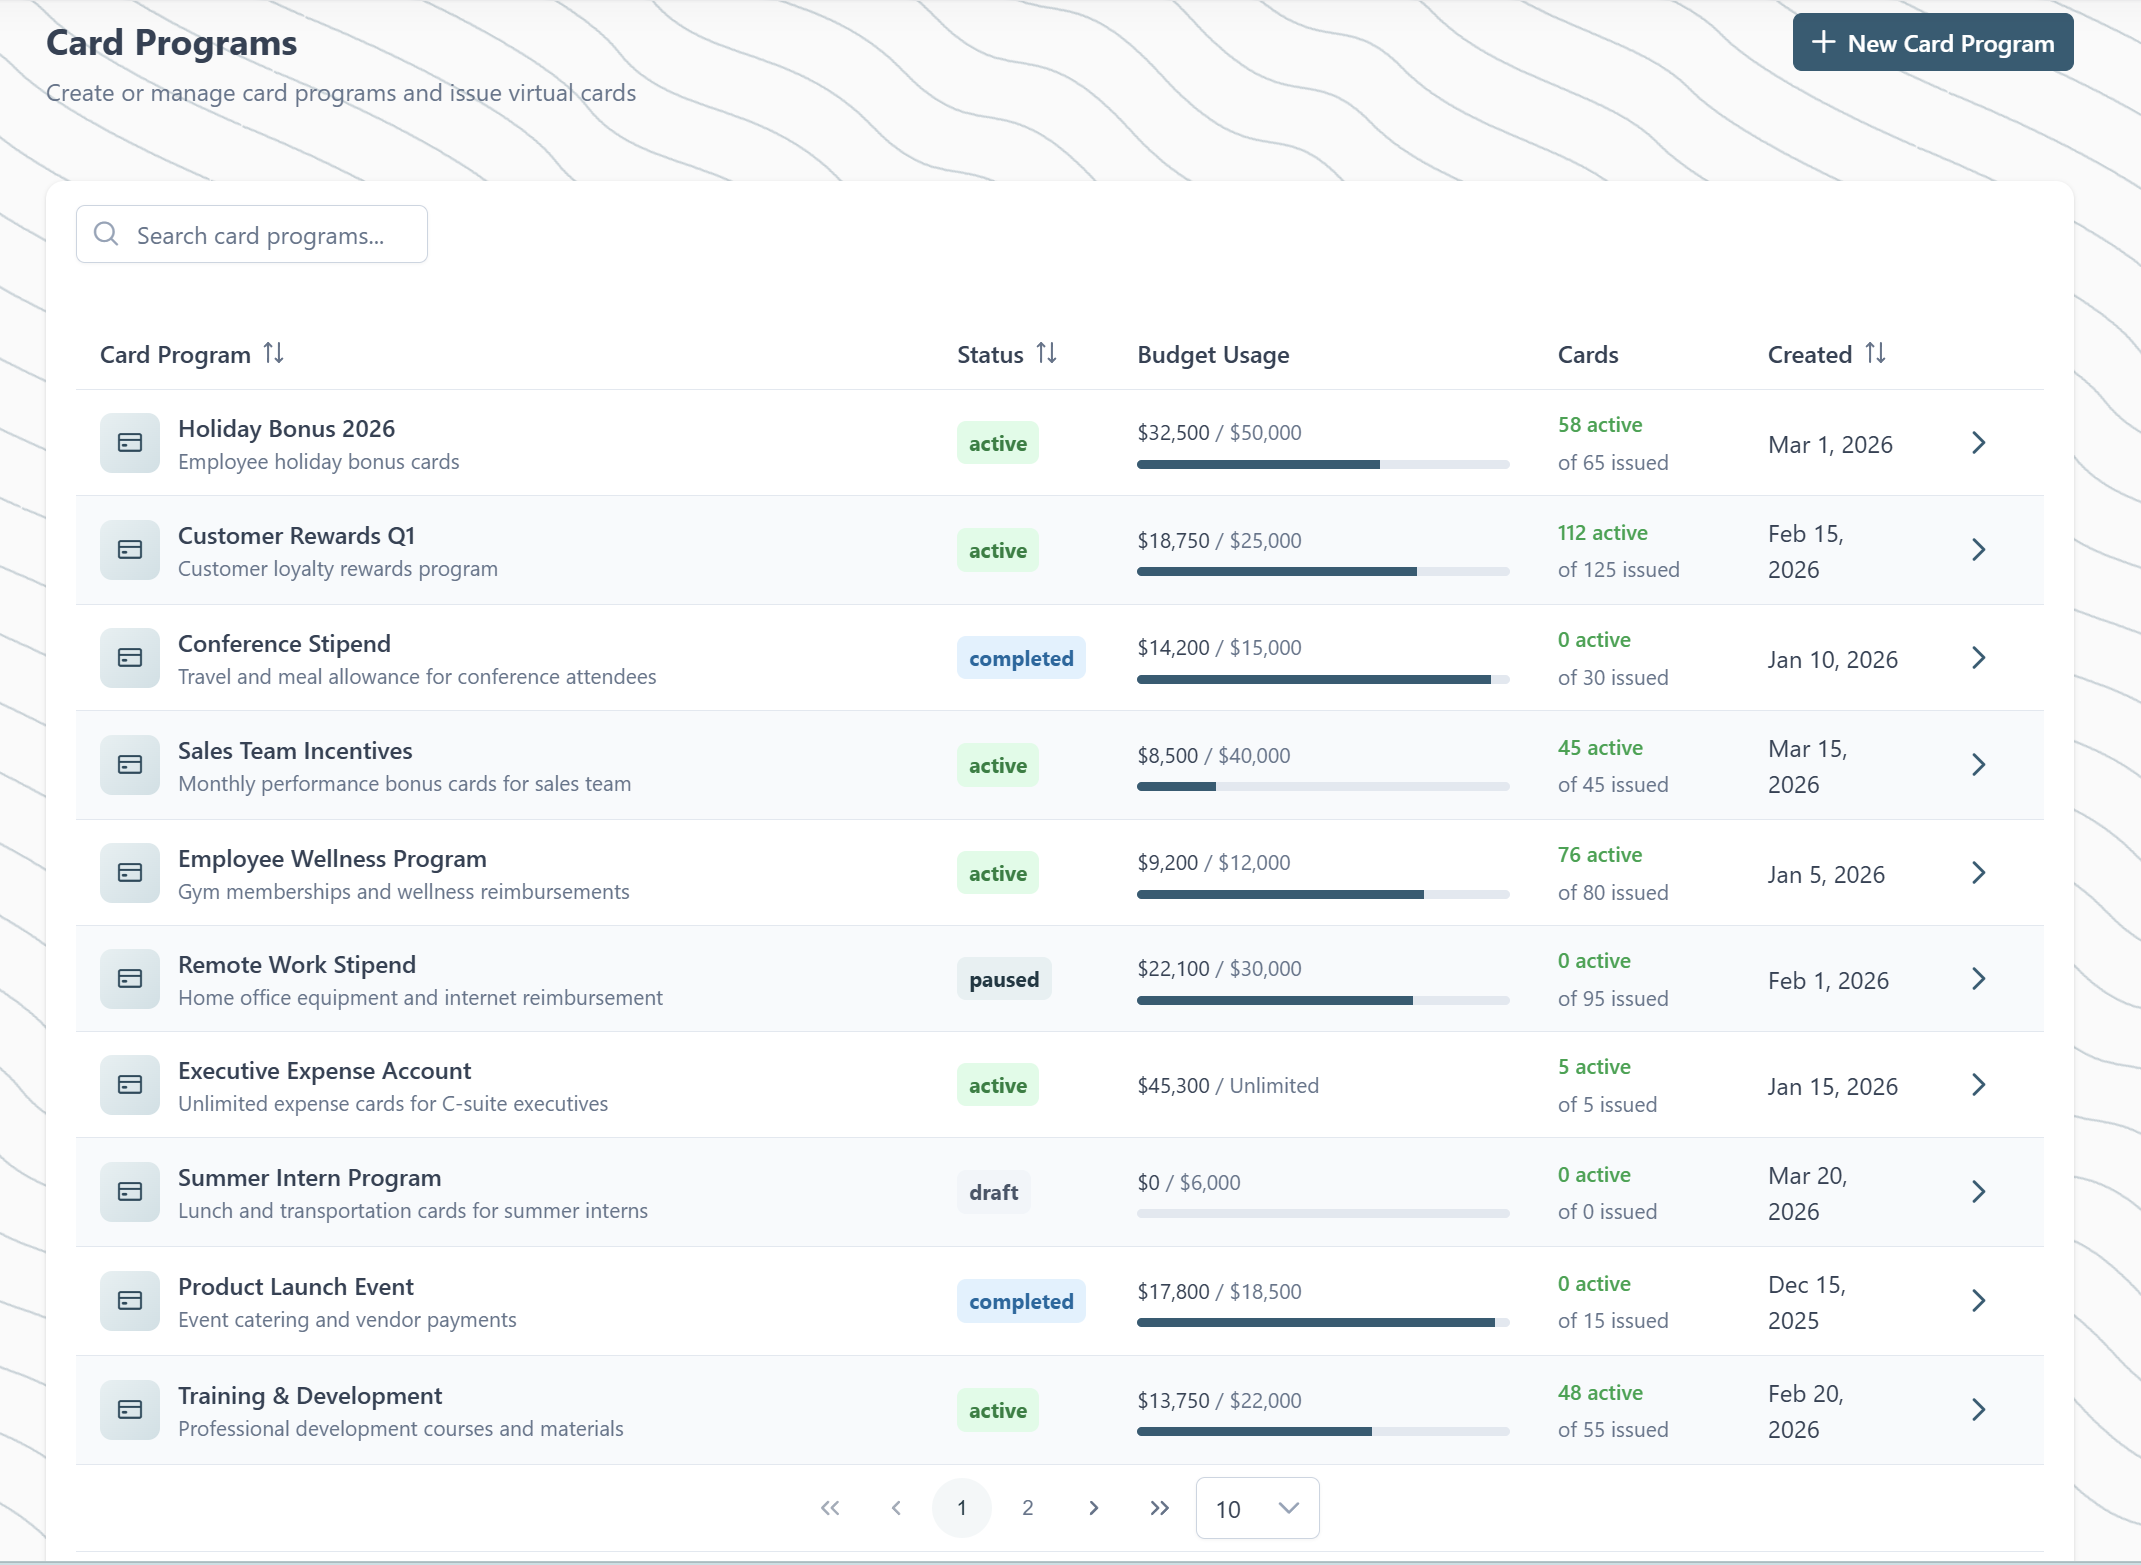Sort table by Created date icon

pos(1875,353)
